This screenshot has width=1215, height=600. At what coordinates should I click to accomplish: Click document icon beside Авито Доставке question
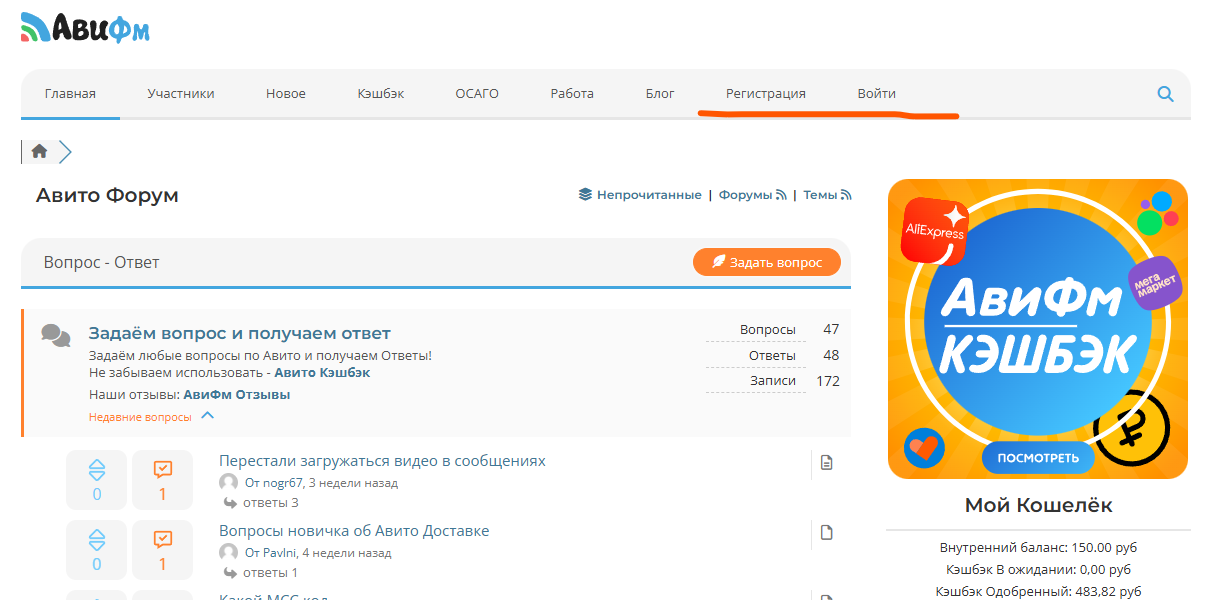point(827,532)
